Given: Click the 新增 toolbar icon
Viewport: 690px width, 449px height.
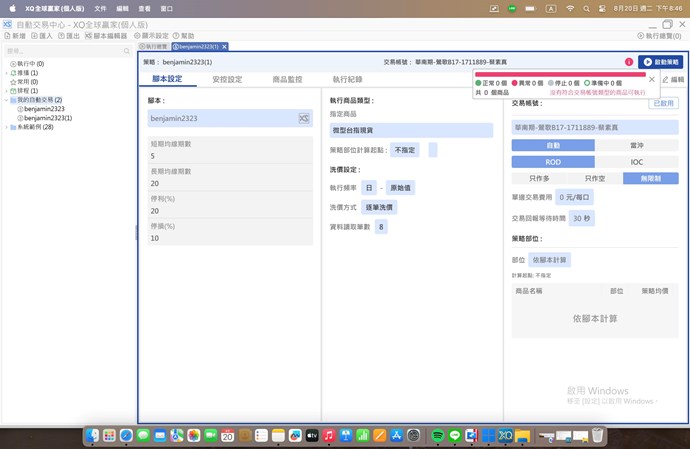Looking at the screenshot, I should pos(15,35).
